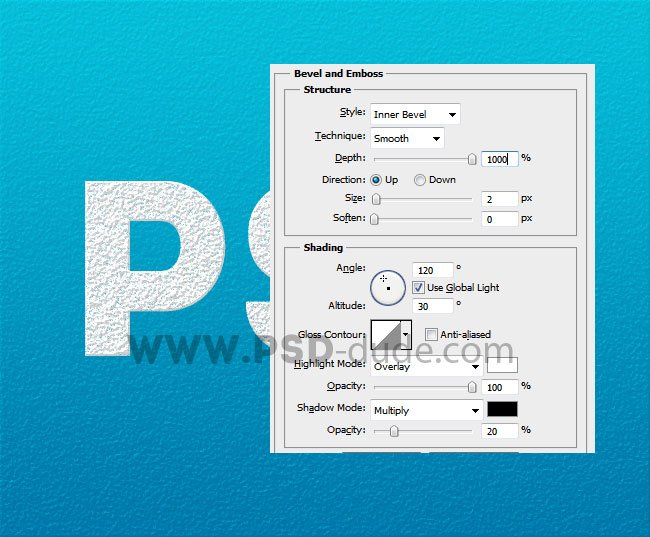
Task: Select the Down direction radio button
Action: click(x=420, y=180)
